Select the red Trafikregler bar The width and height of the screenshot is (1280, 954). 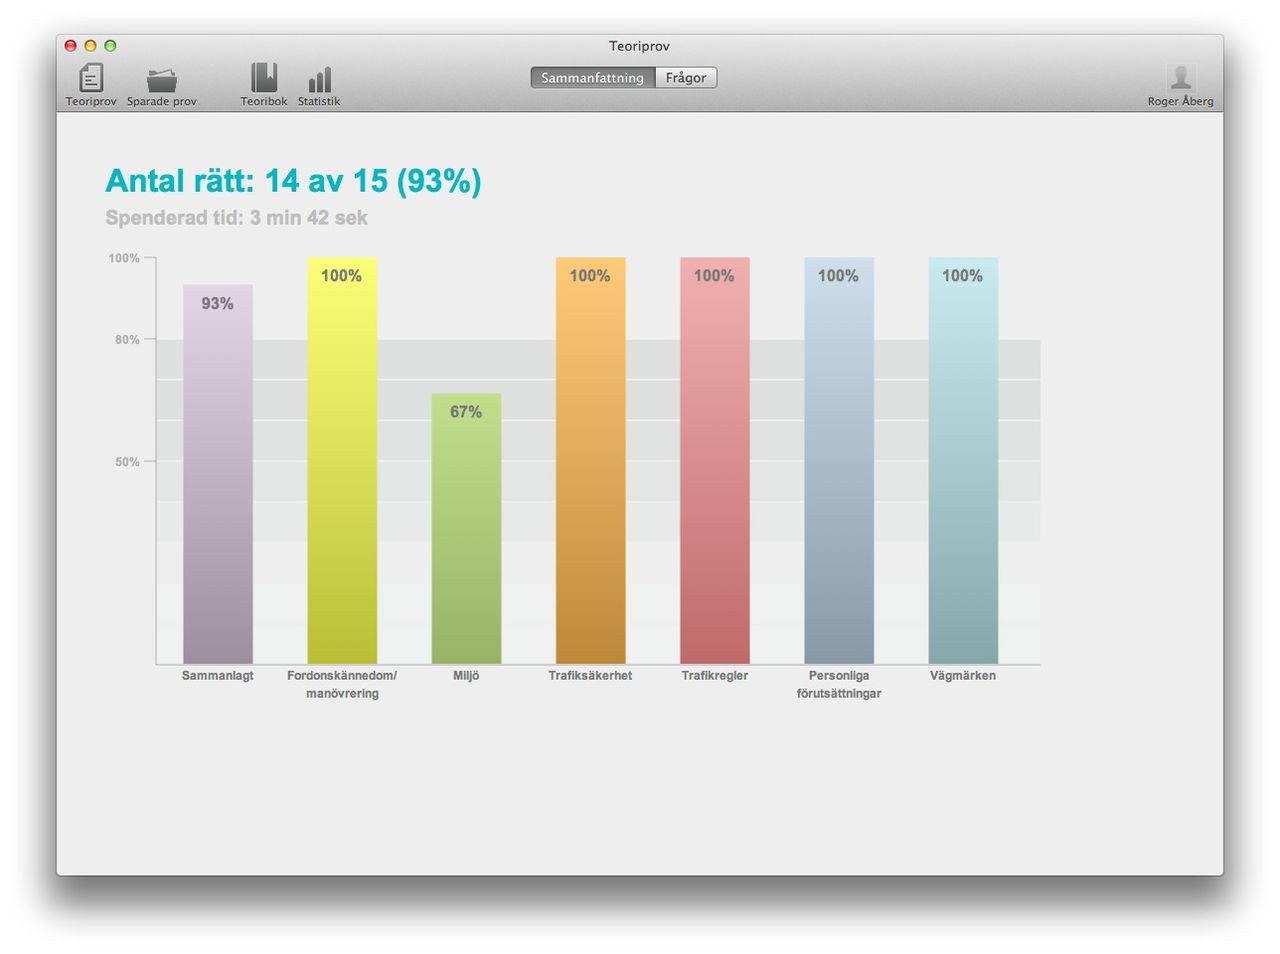[x=714, y=460]
